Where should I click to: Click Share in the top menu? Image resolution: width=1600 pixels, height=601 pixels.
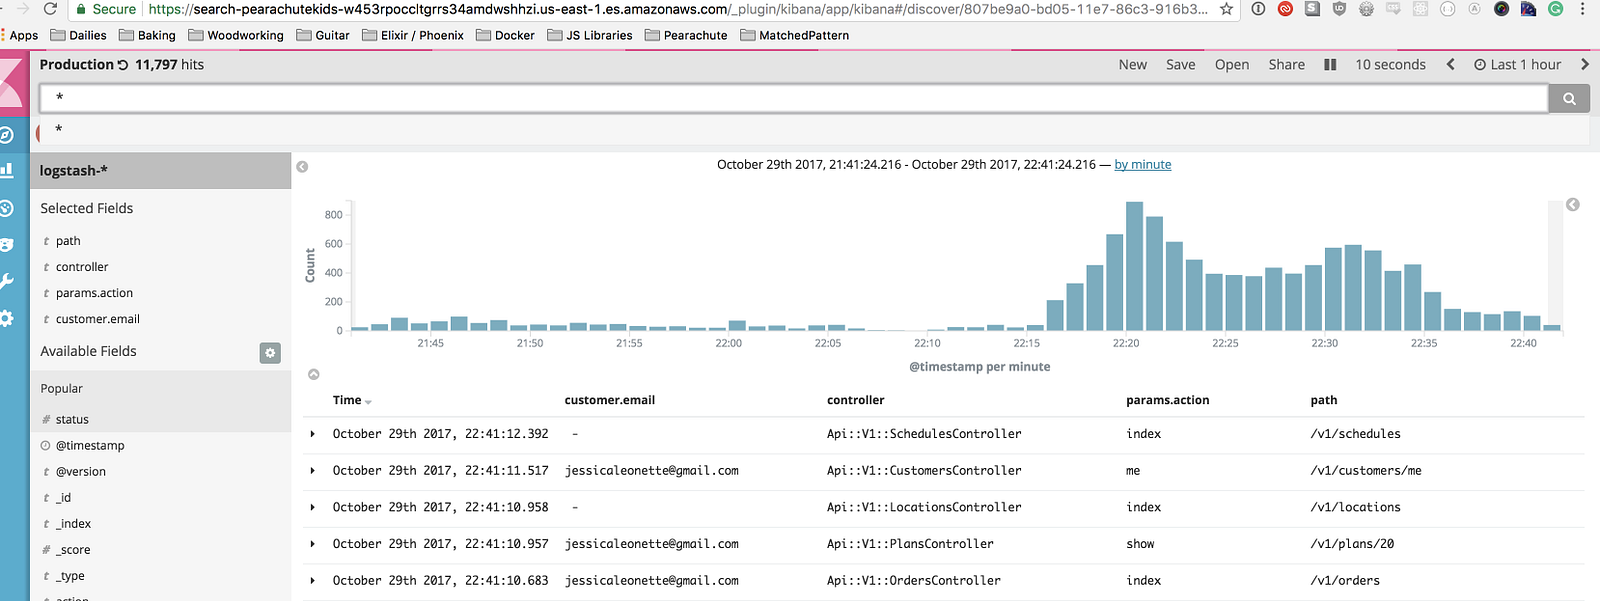click(x=1287, y=65)
